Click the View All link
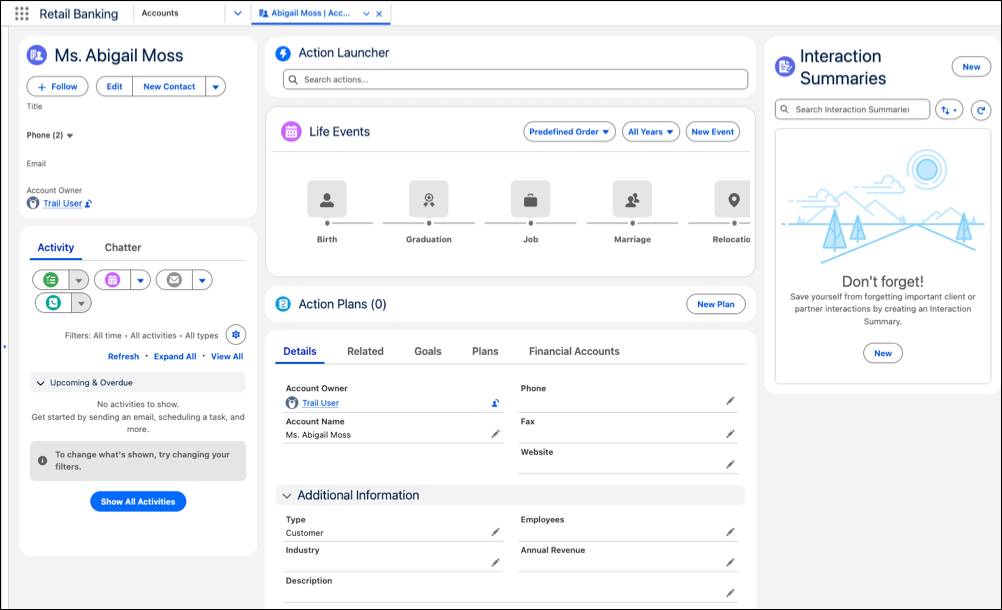Viewport: 1002px width, 610px height. coord(227,356)
